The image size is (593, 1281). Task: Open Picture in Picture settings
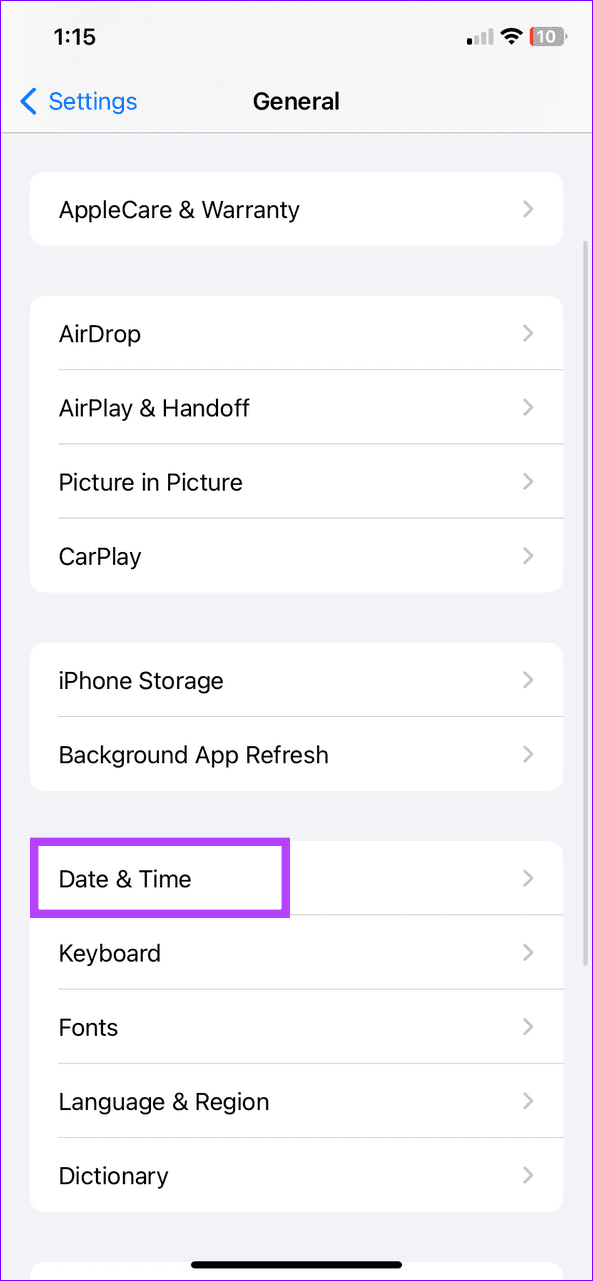(x=296, y=481)
